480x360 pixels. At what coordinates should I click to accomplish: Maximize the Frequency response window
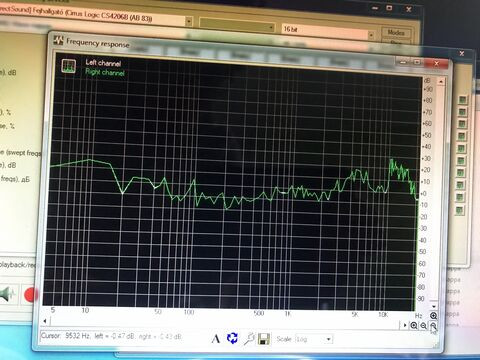coord(417,62)
